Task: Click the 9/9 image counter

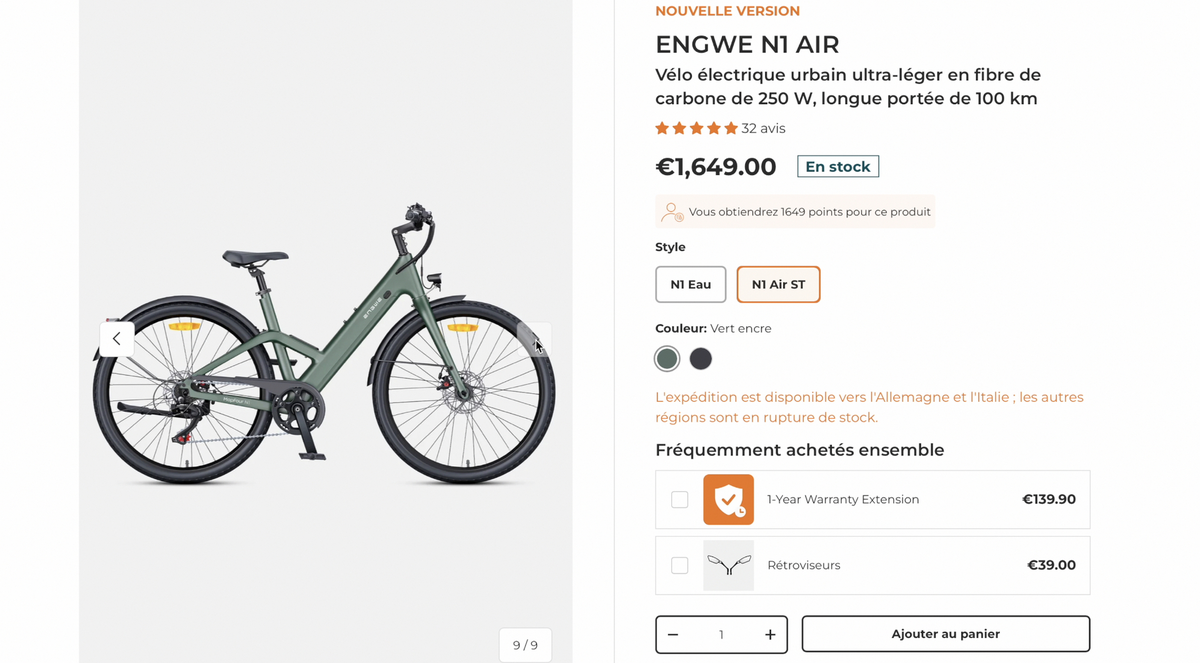Action: click(x=525, y=644)
